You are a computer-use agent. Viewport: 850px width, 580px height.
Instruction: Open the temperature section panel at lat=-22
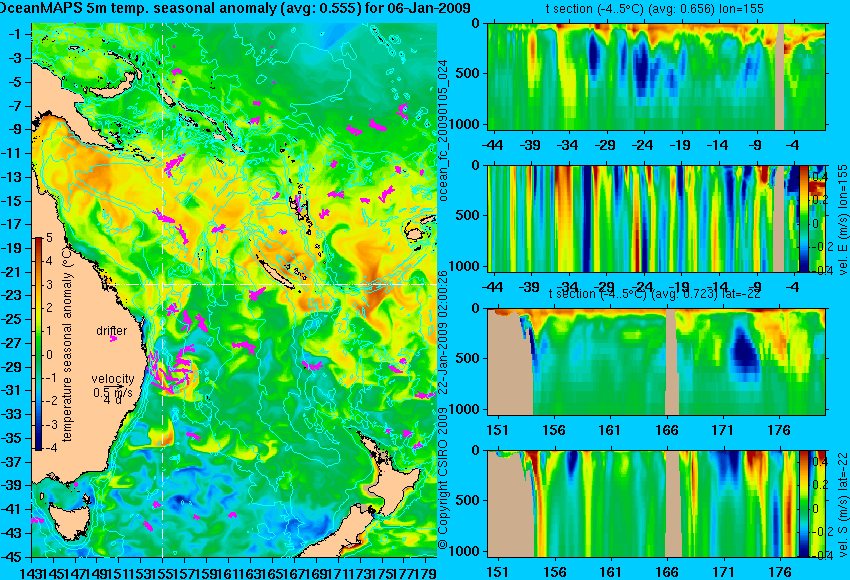pyautogui.click(x=656, y=362)
